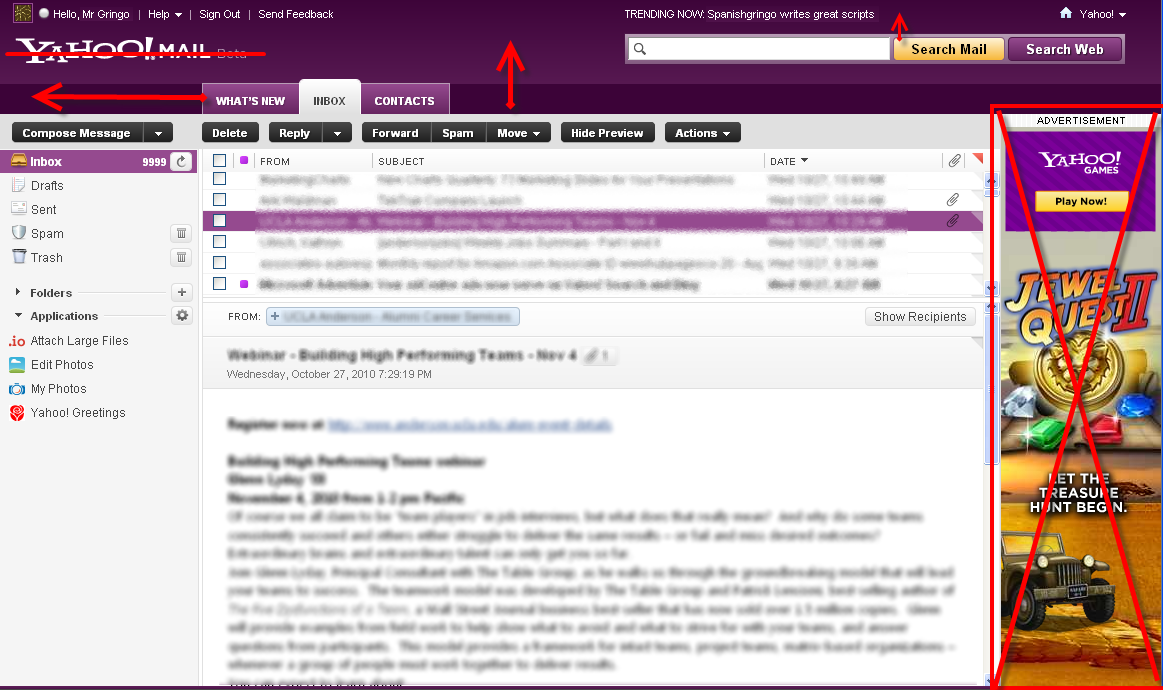Image resolution: width=1163 pixels, height=690 pixels.
Task: Click the Compose Message button
Action: click(77, 133)
